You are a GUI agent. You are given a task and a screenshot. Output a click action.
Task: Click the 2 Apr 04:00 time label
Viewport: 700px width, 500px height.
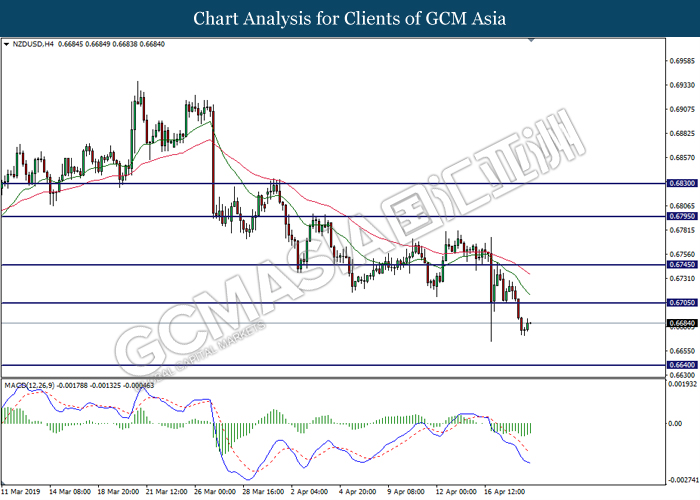(x=309, y=492)
